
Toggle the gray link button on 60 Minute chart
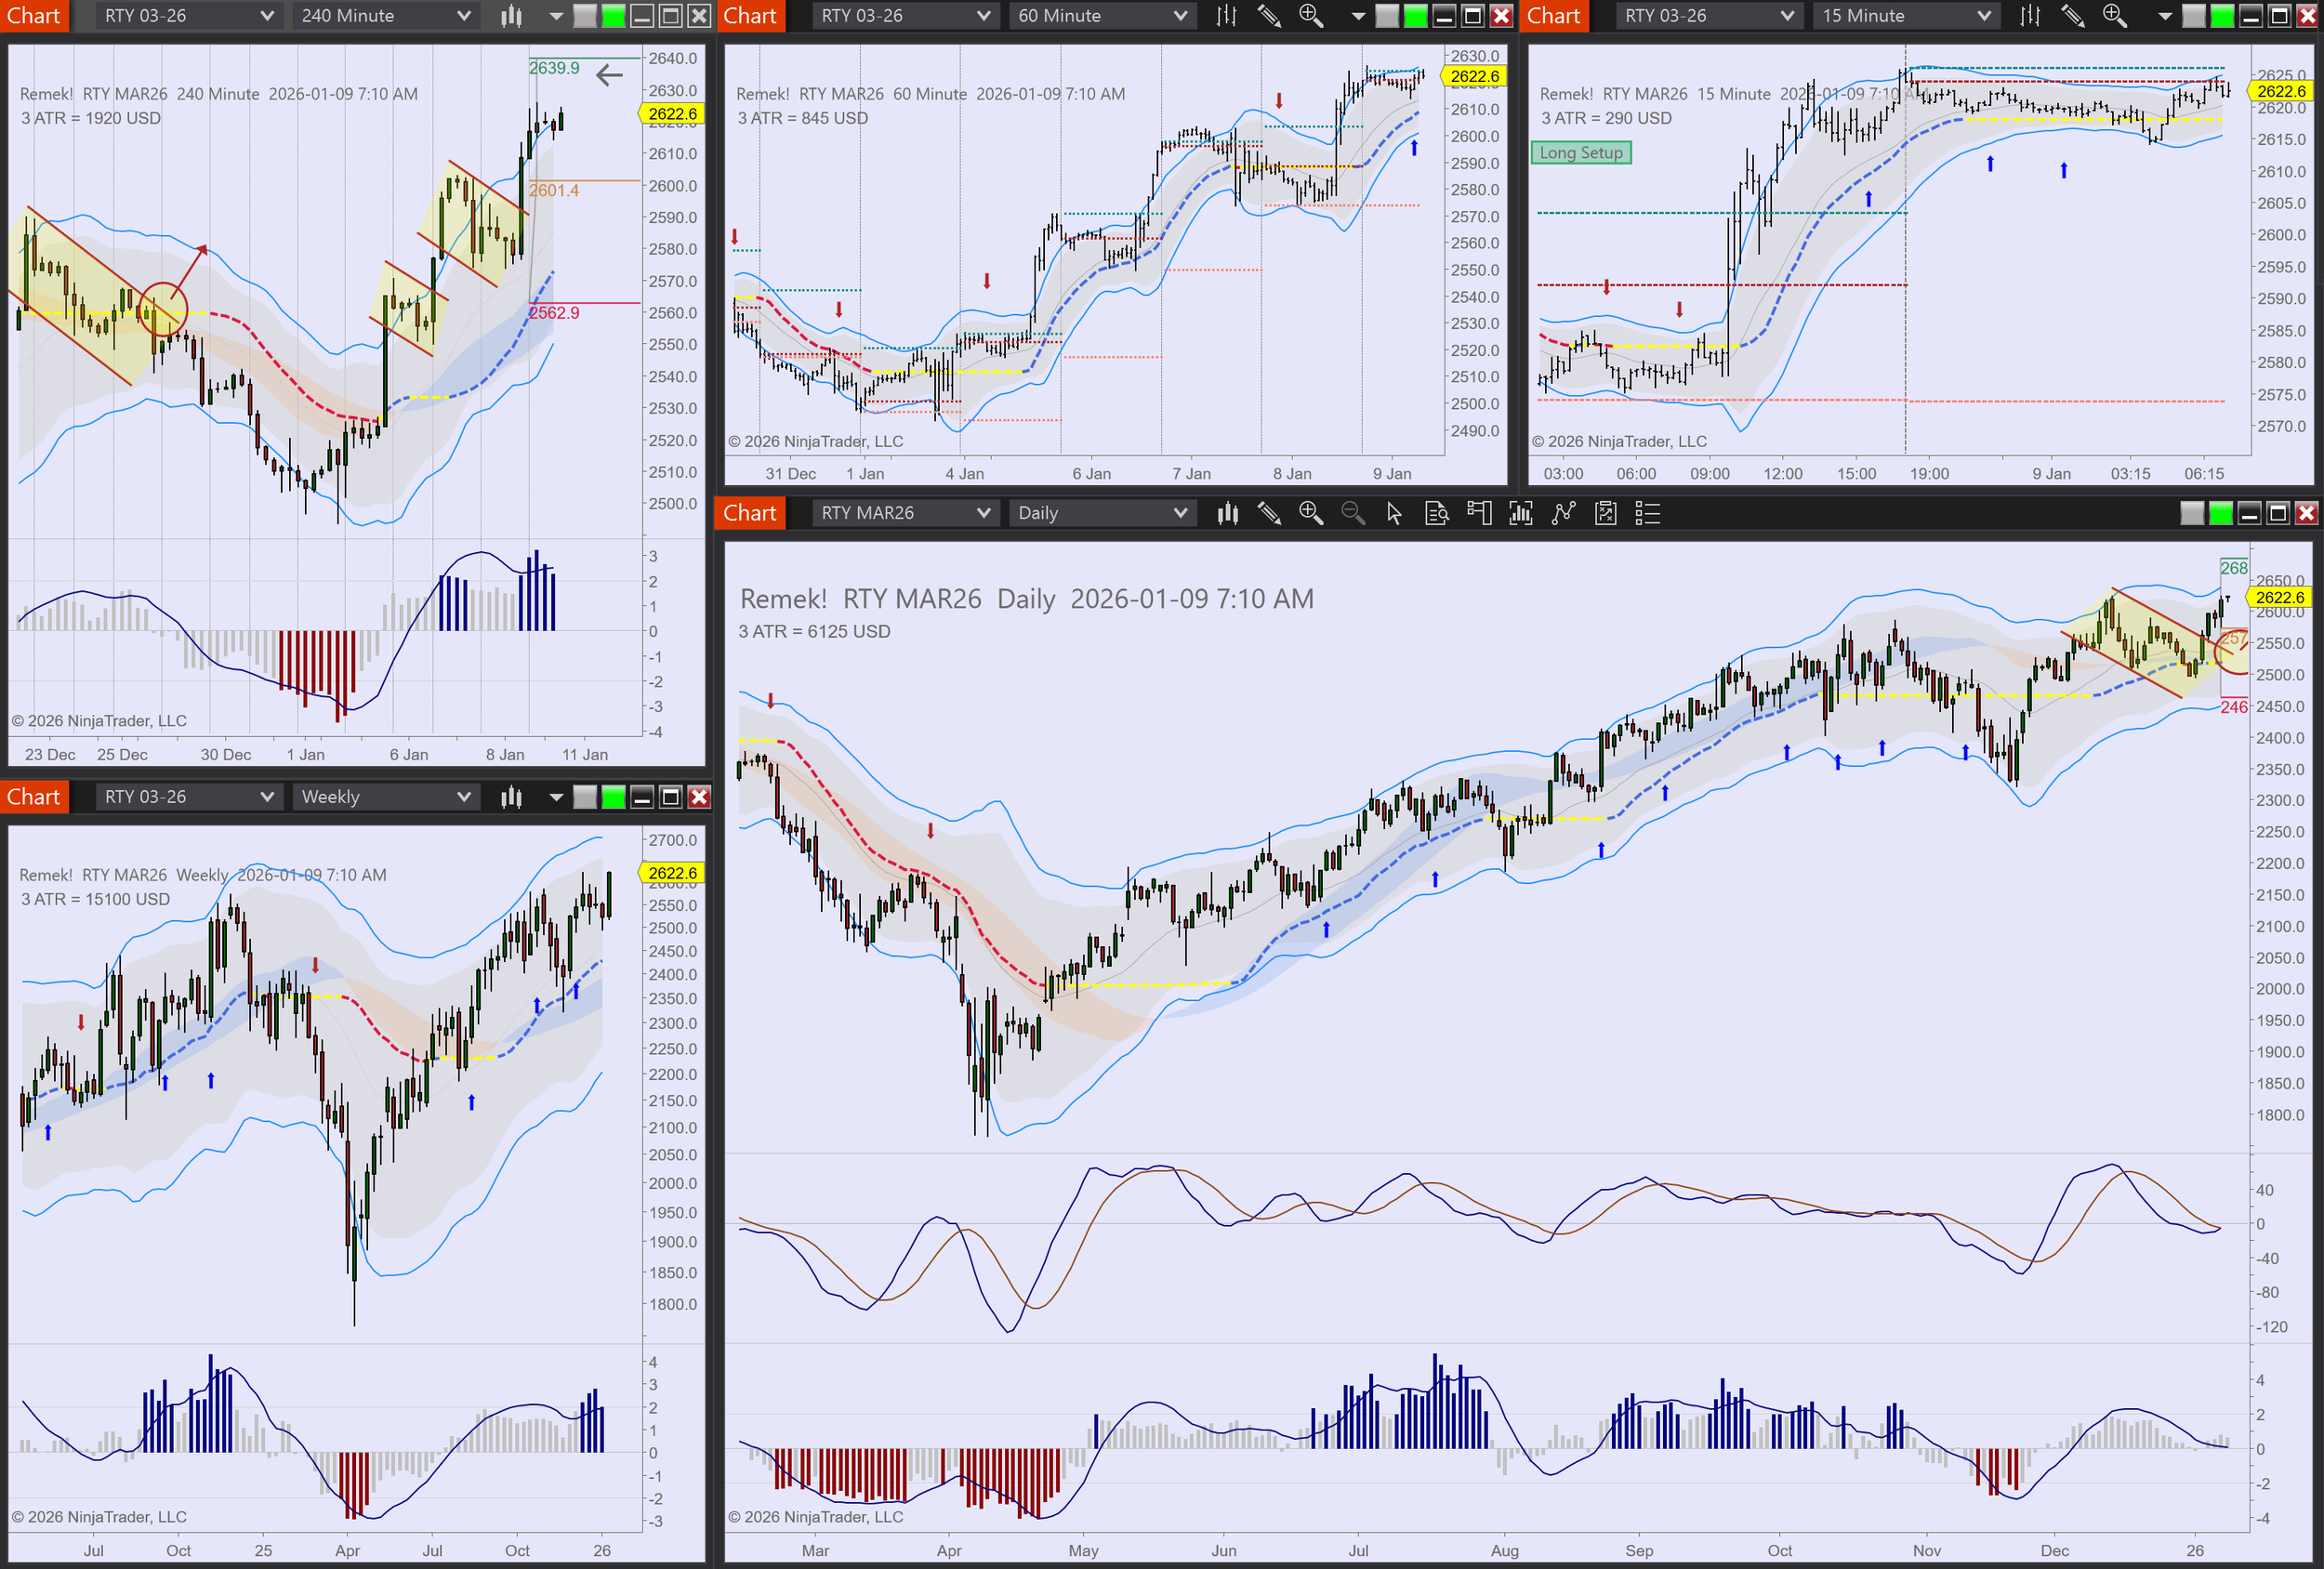[1387, 16]
